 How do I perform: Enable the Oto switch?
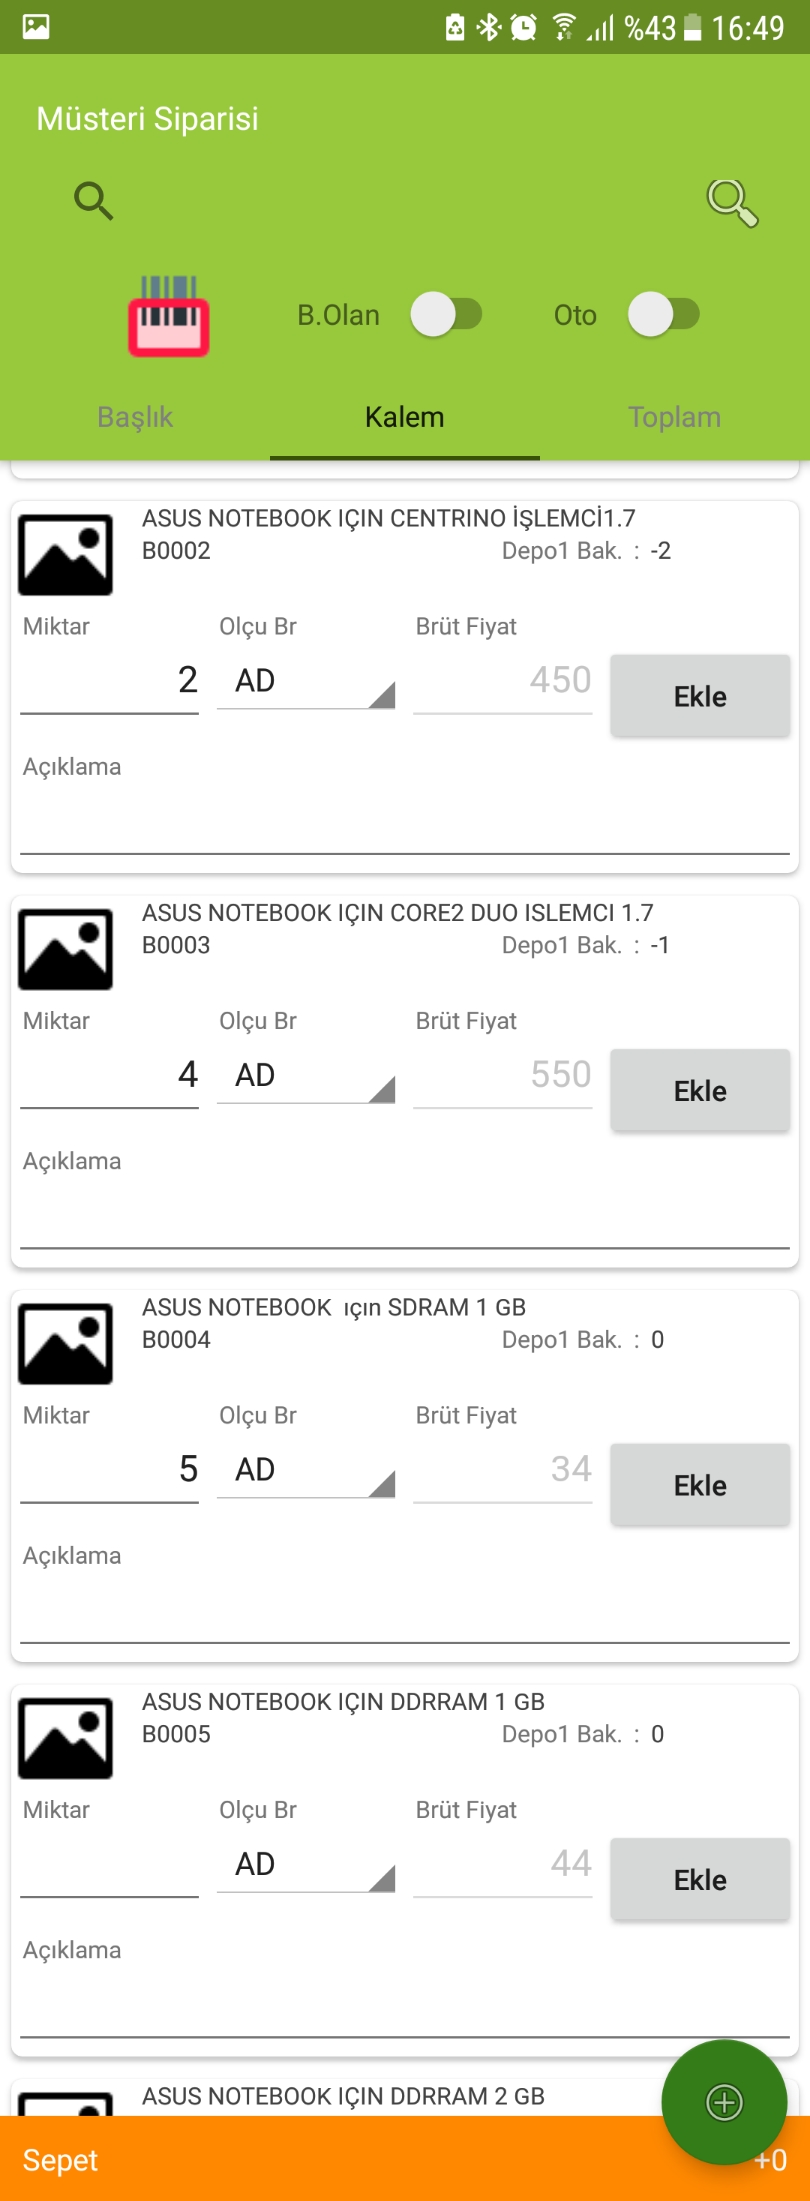663,315
